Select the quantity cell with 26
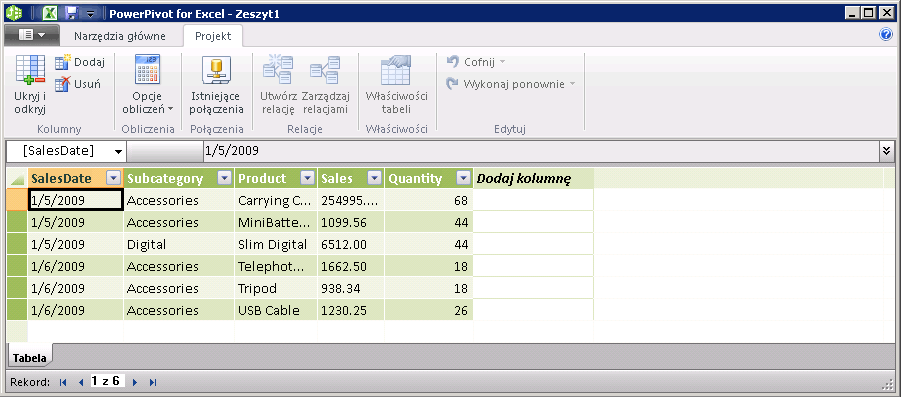 pyautogui.click(x=429, y=310)
